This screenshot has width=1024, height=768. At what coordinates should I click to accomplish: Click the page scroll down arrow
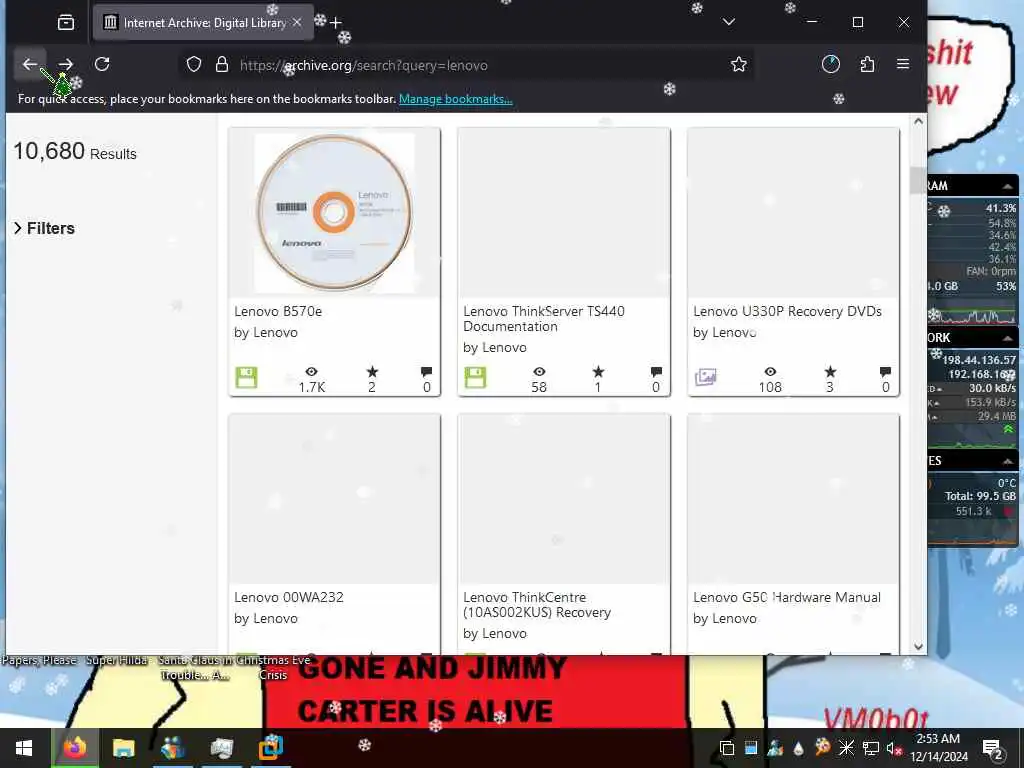(918, 647)
